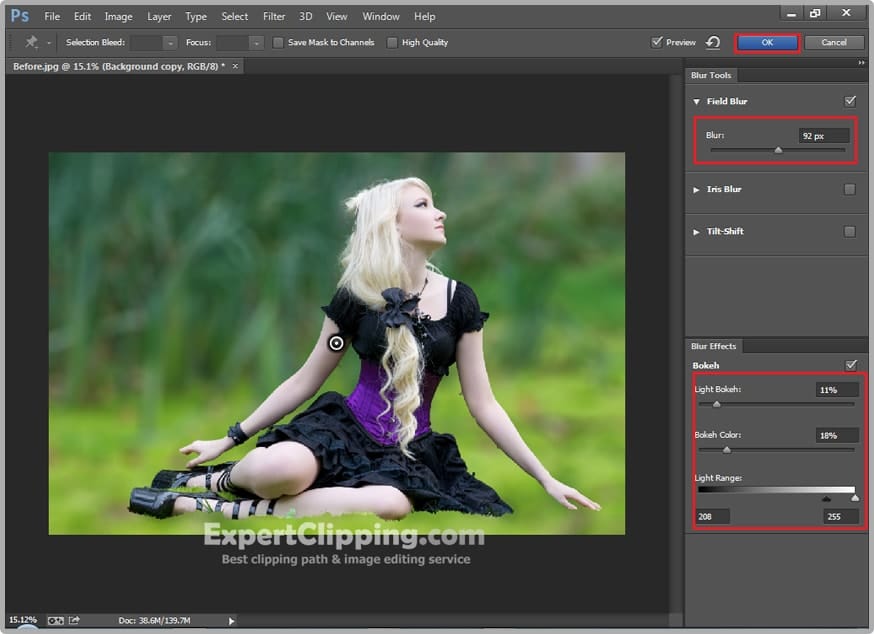Click the OK button

(767, 42)
